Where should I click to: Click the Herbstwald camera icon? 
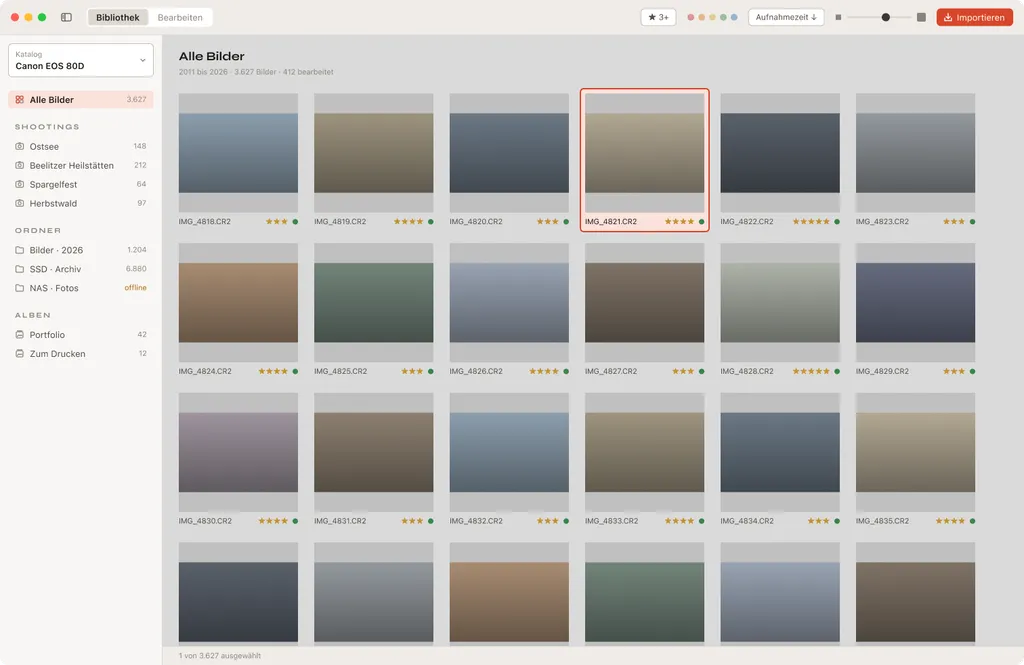20,203
